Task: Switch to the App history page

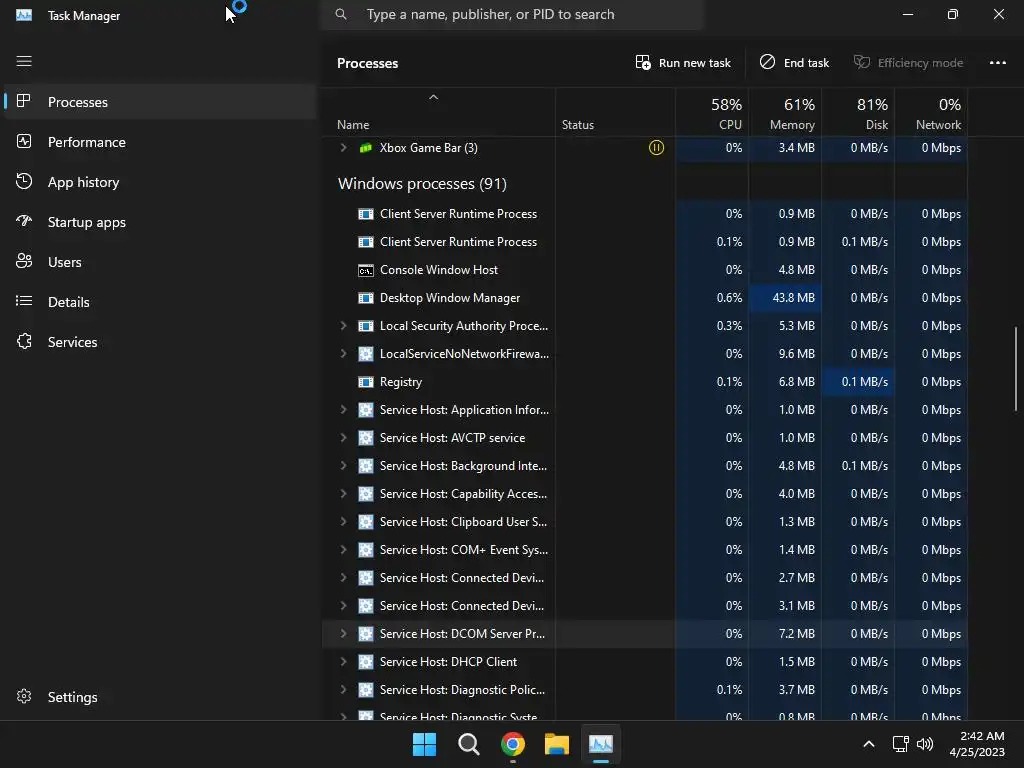Action: tap(160, 182)
